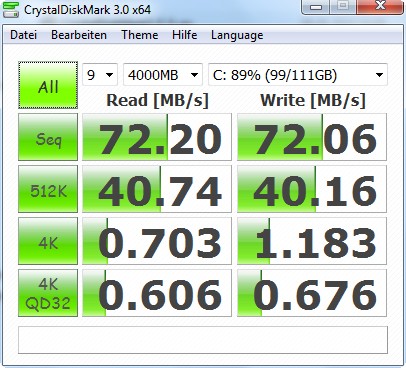406x368 pixels.
Task: Click the CrystalDiskMark title bar app icon
Action: [10, 9]
